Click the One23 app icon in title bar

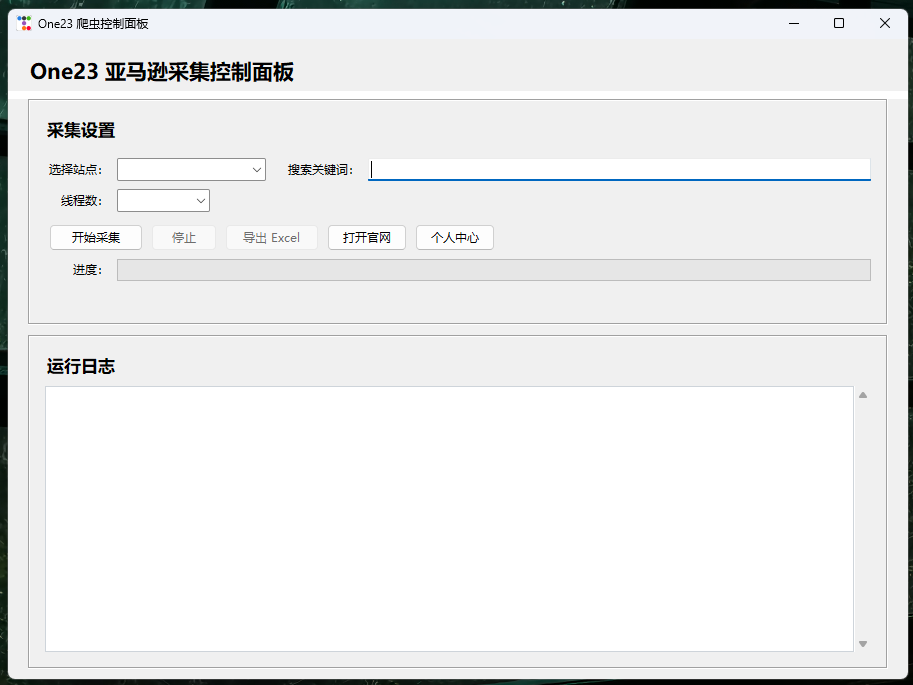click(24, 23)
